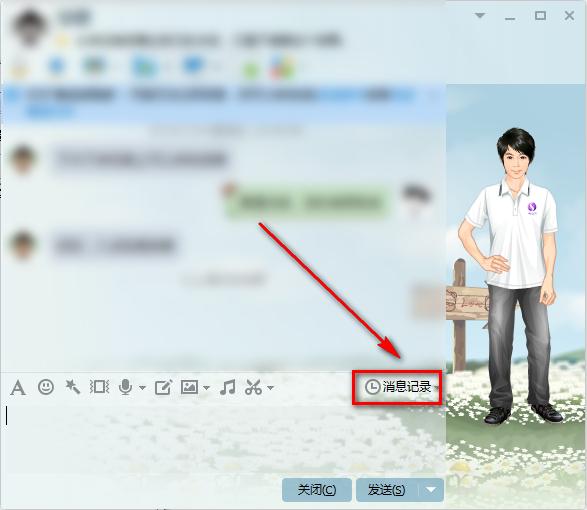This screenshot has width=587, height=510.
Task: Expand the screenshot options arrow
Action: click(x=271, y=388)
